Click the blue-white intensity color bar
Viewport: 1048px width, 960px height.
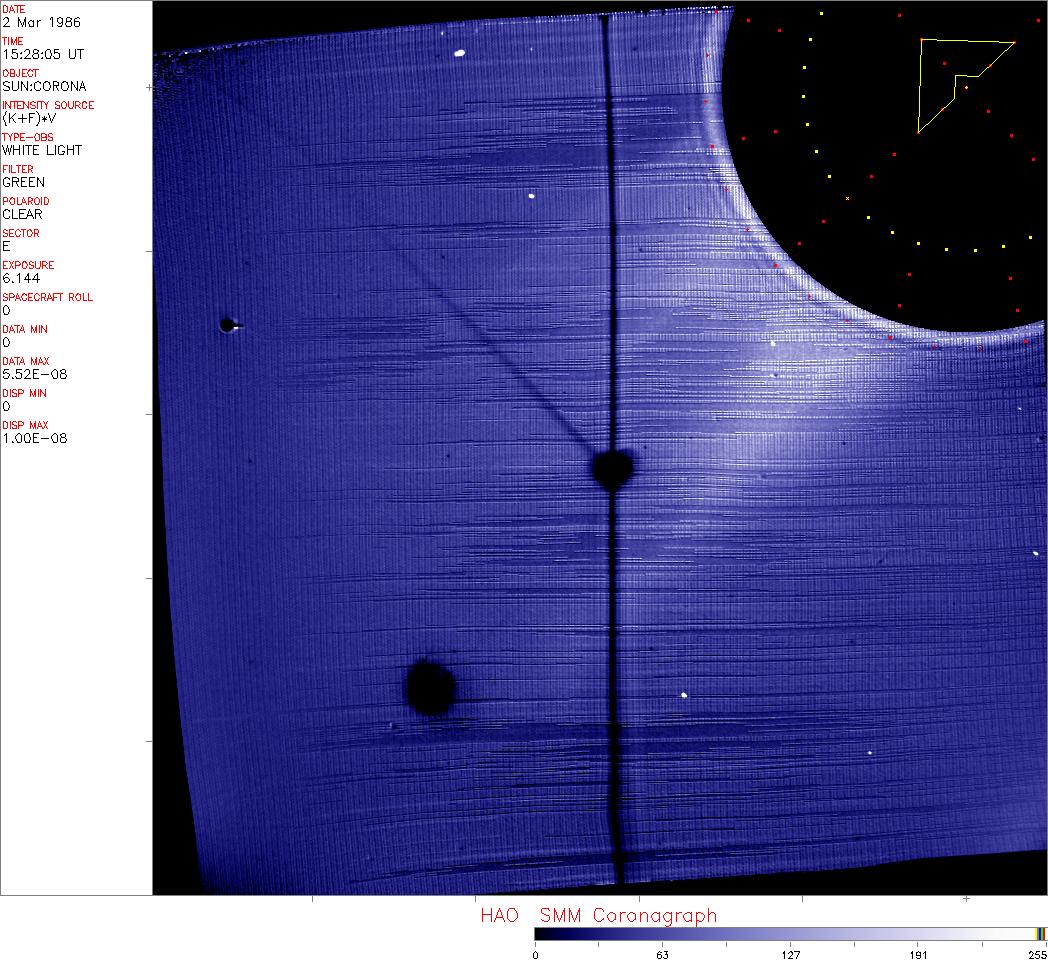(x=790, y=934)
